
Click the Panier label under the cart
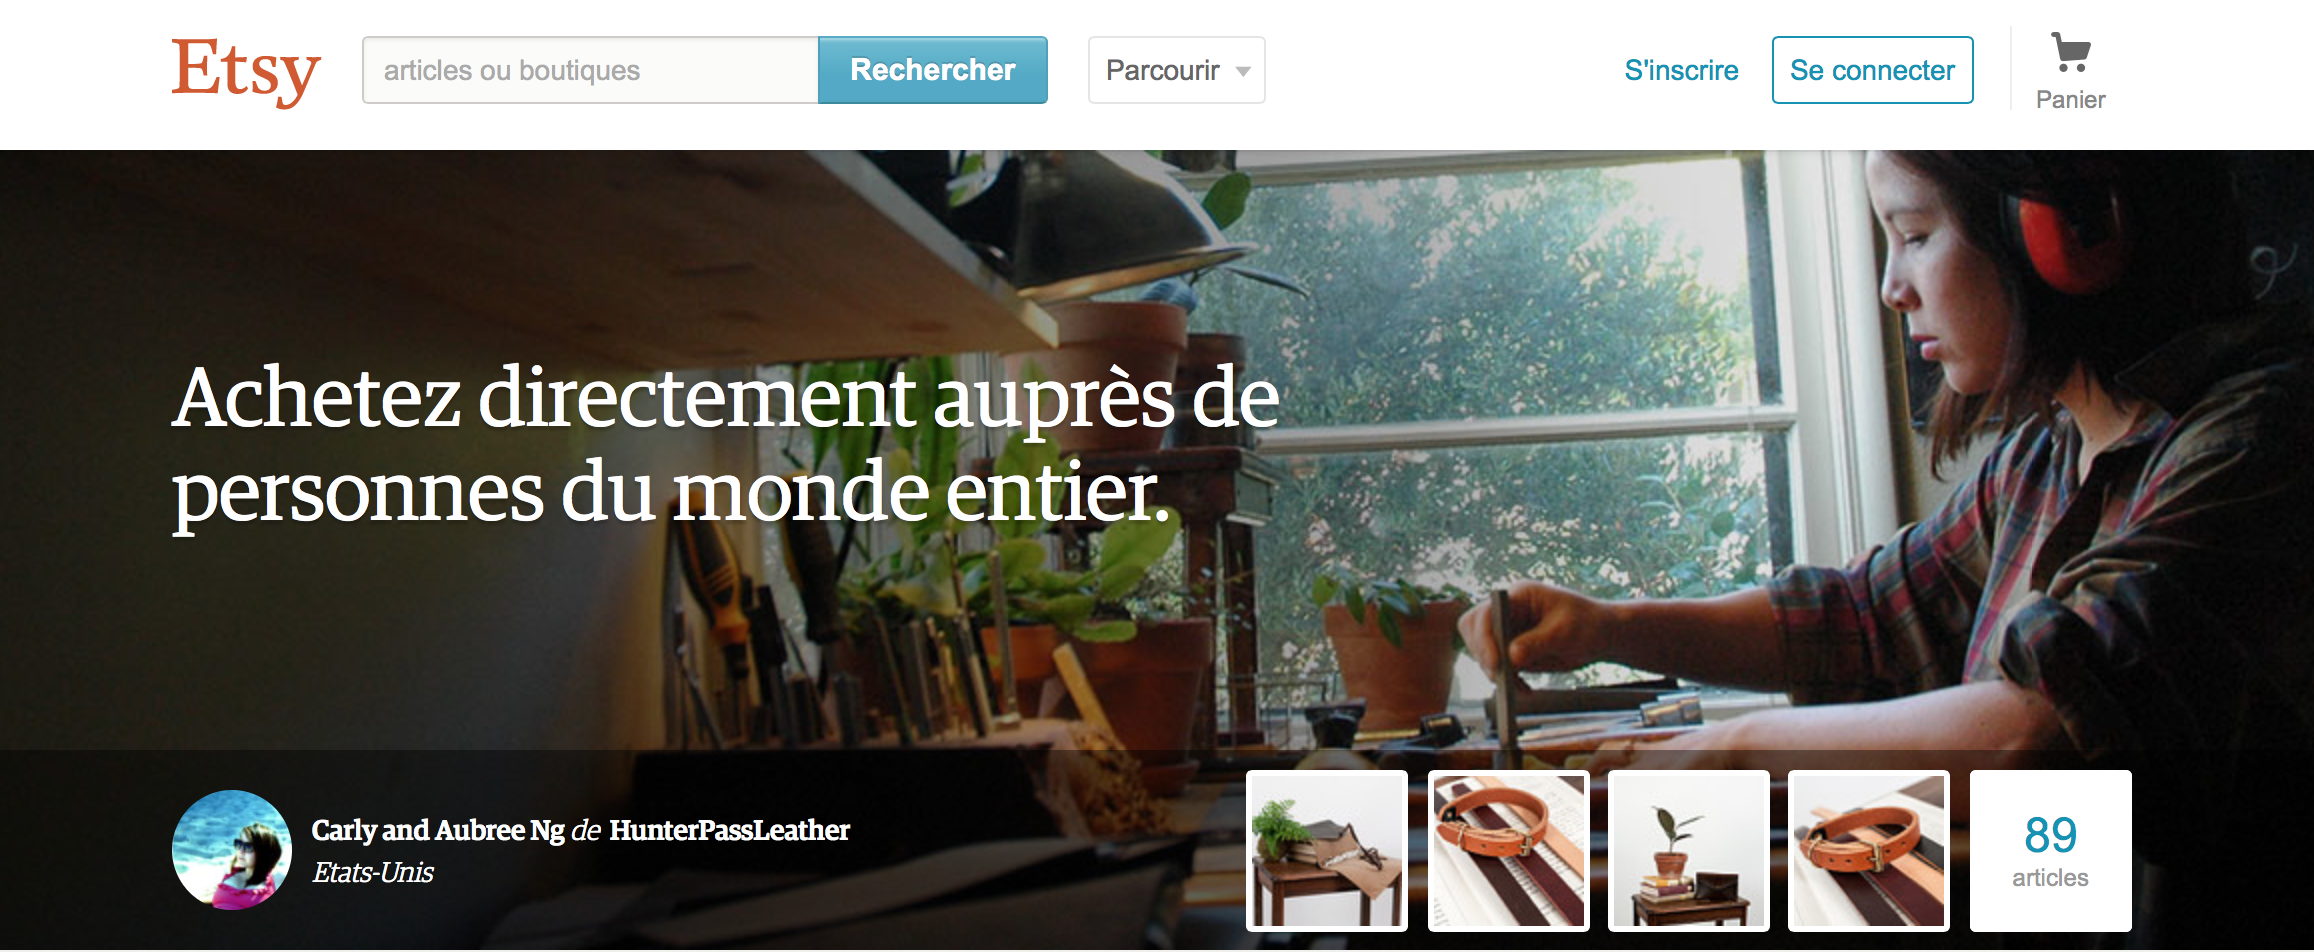click(x=2070, y=99)
